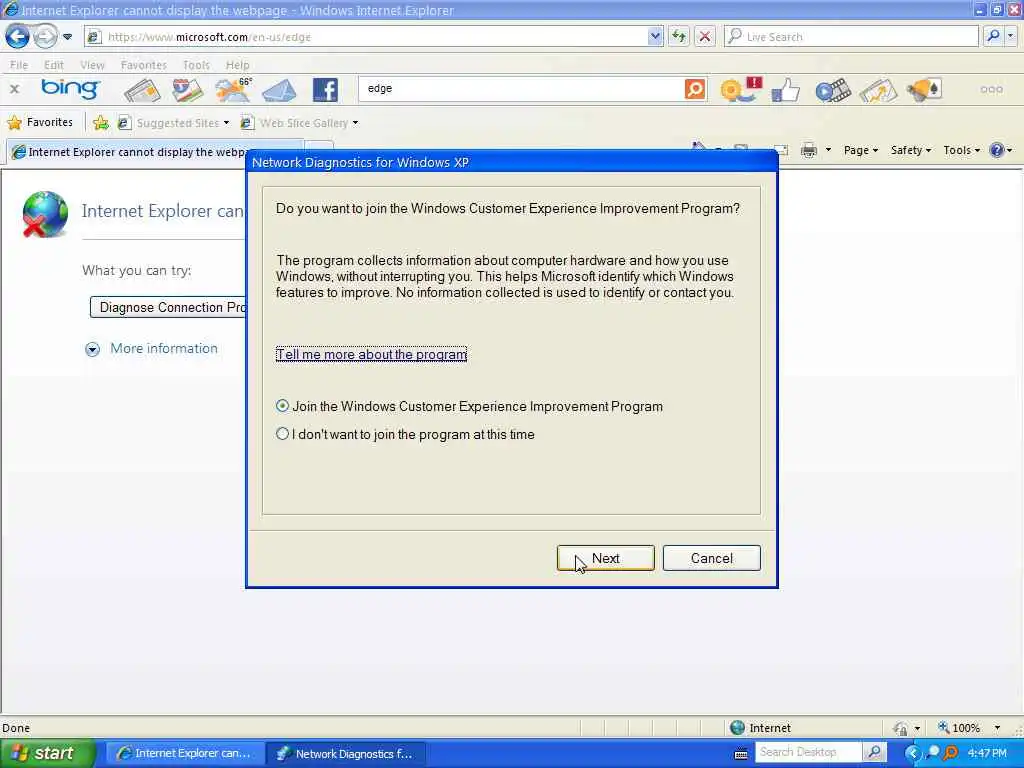Image resolution: width=1024 pixels, height=768 pixels.
Task: Open the Edit menu
Action: (x=54, y=65)
